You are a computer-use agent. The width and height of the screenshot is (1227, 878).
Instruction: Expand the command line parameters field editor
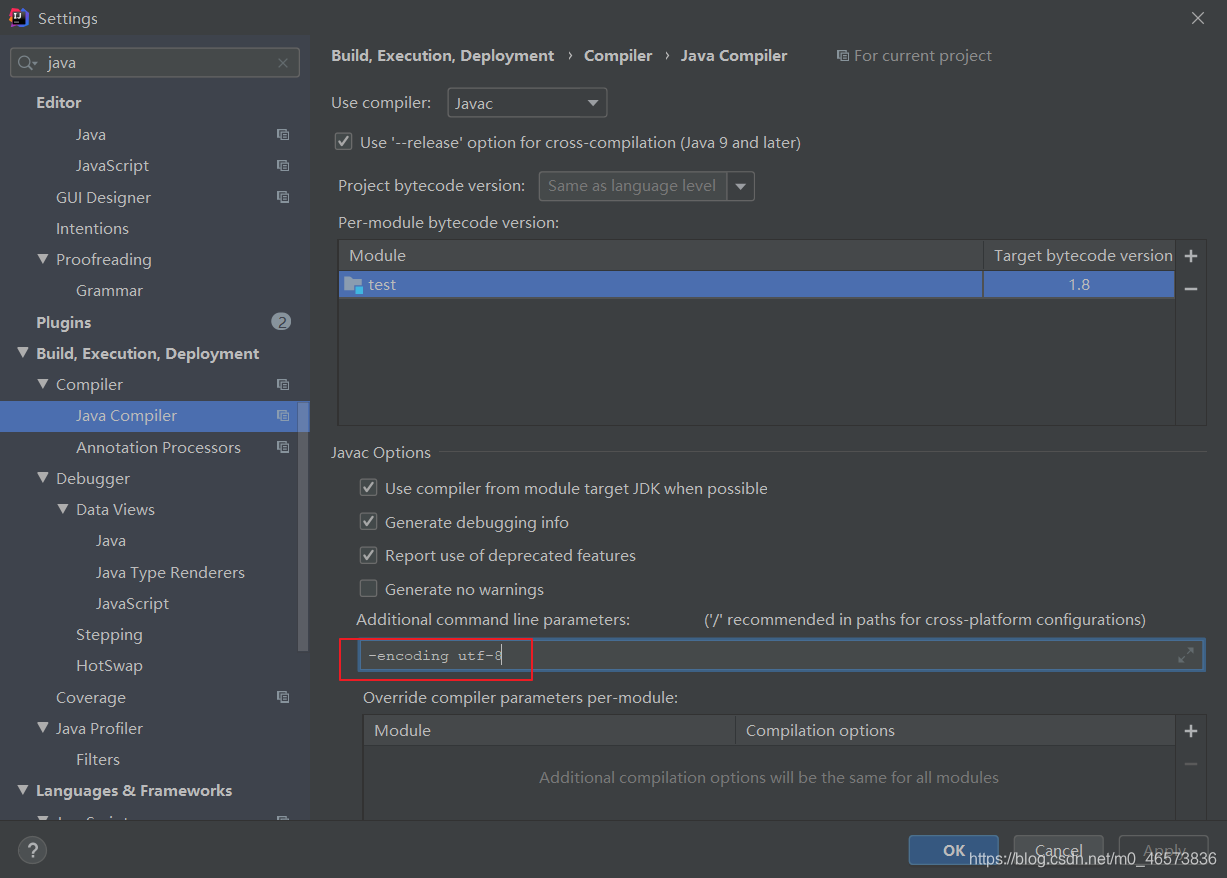(x=1186, y=655)
